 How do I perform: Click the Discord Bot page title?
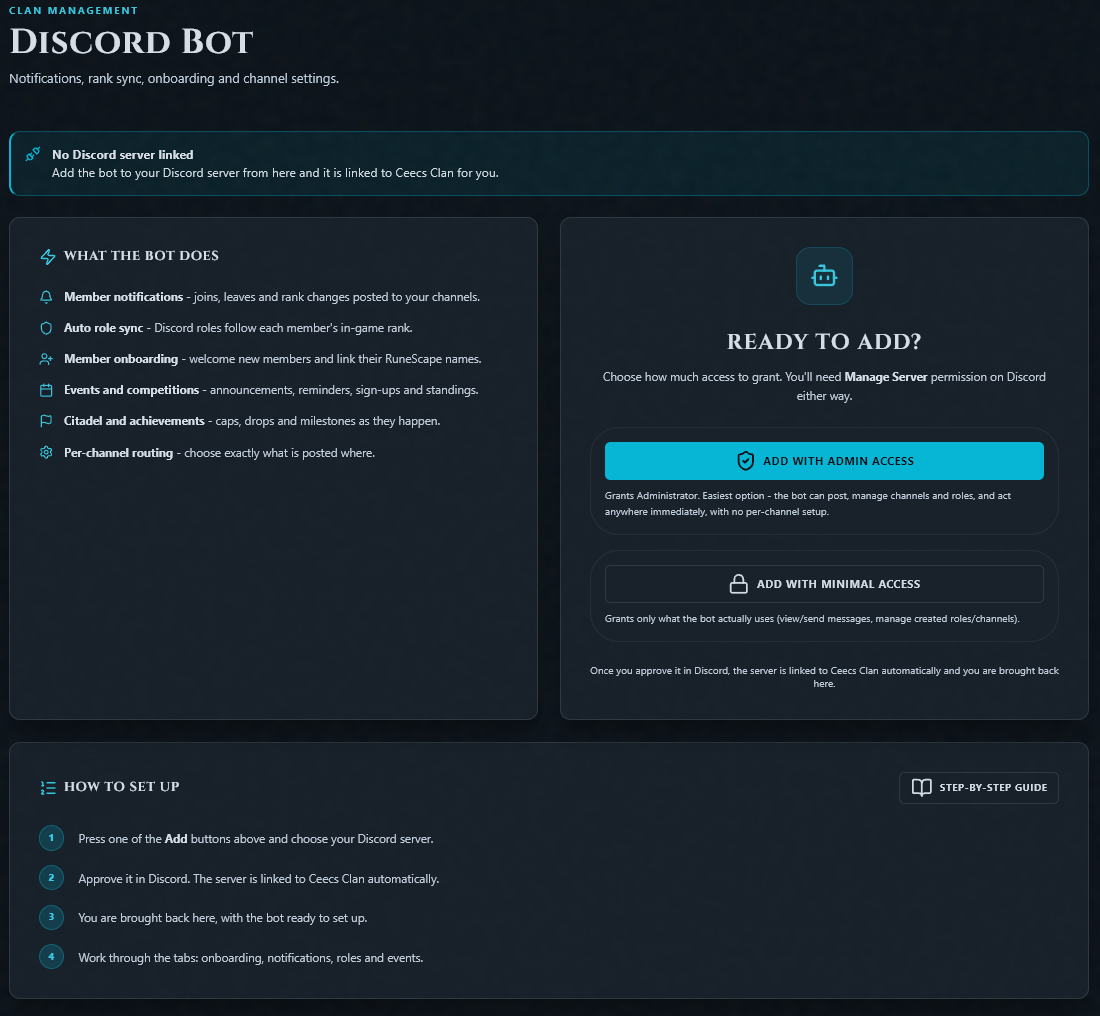(x=131, y=41)
